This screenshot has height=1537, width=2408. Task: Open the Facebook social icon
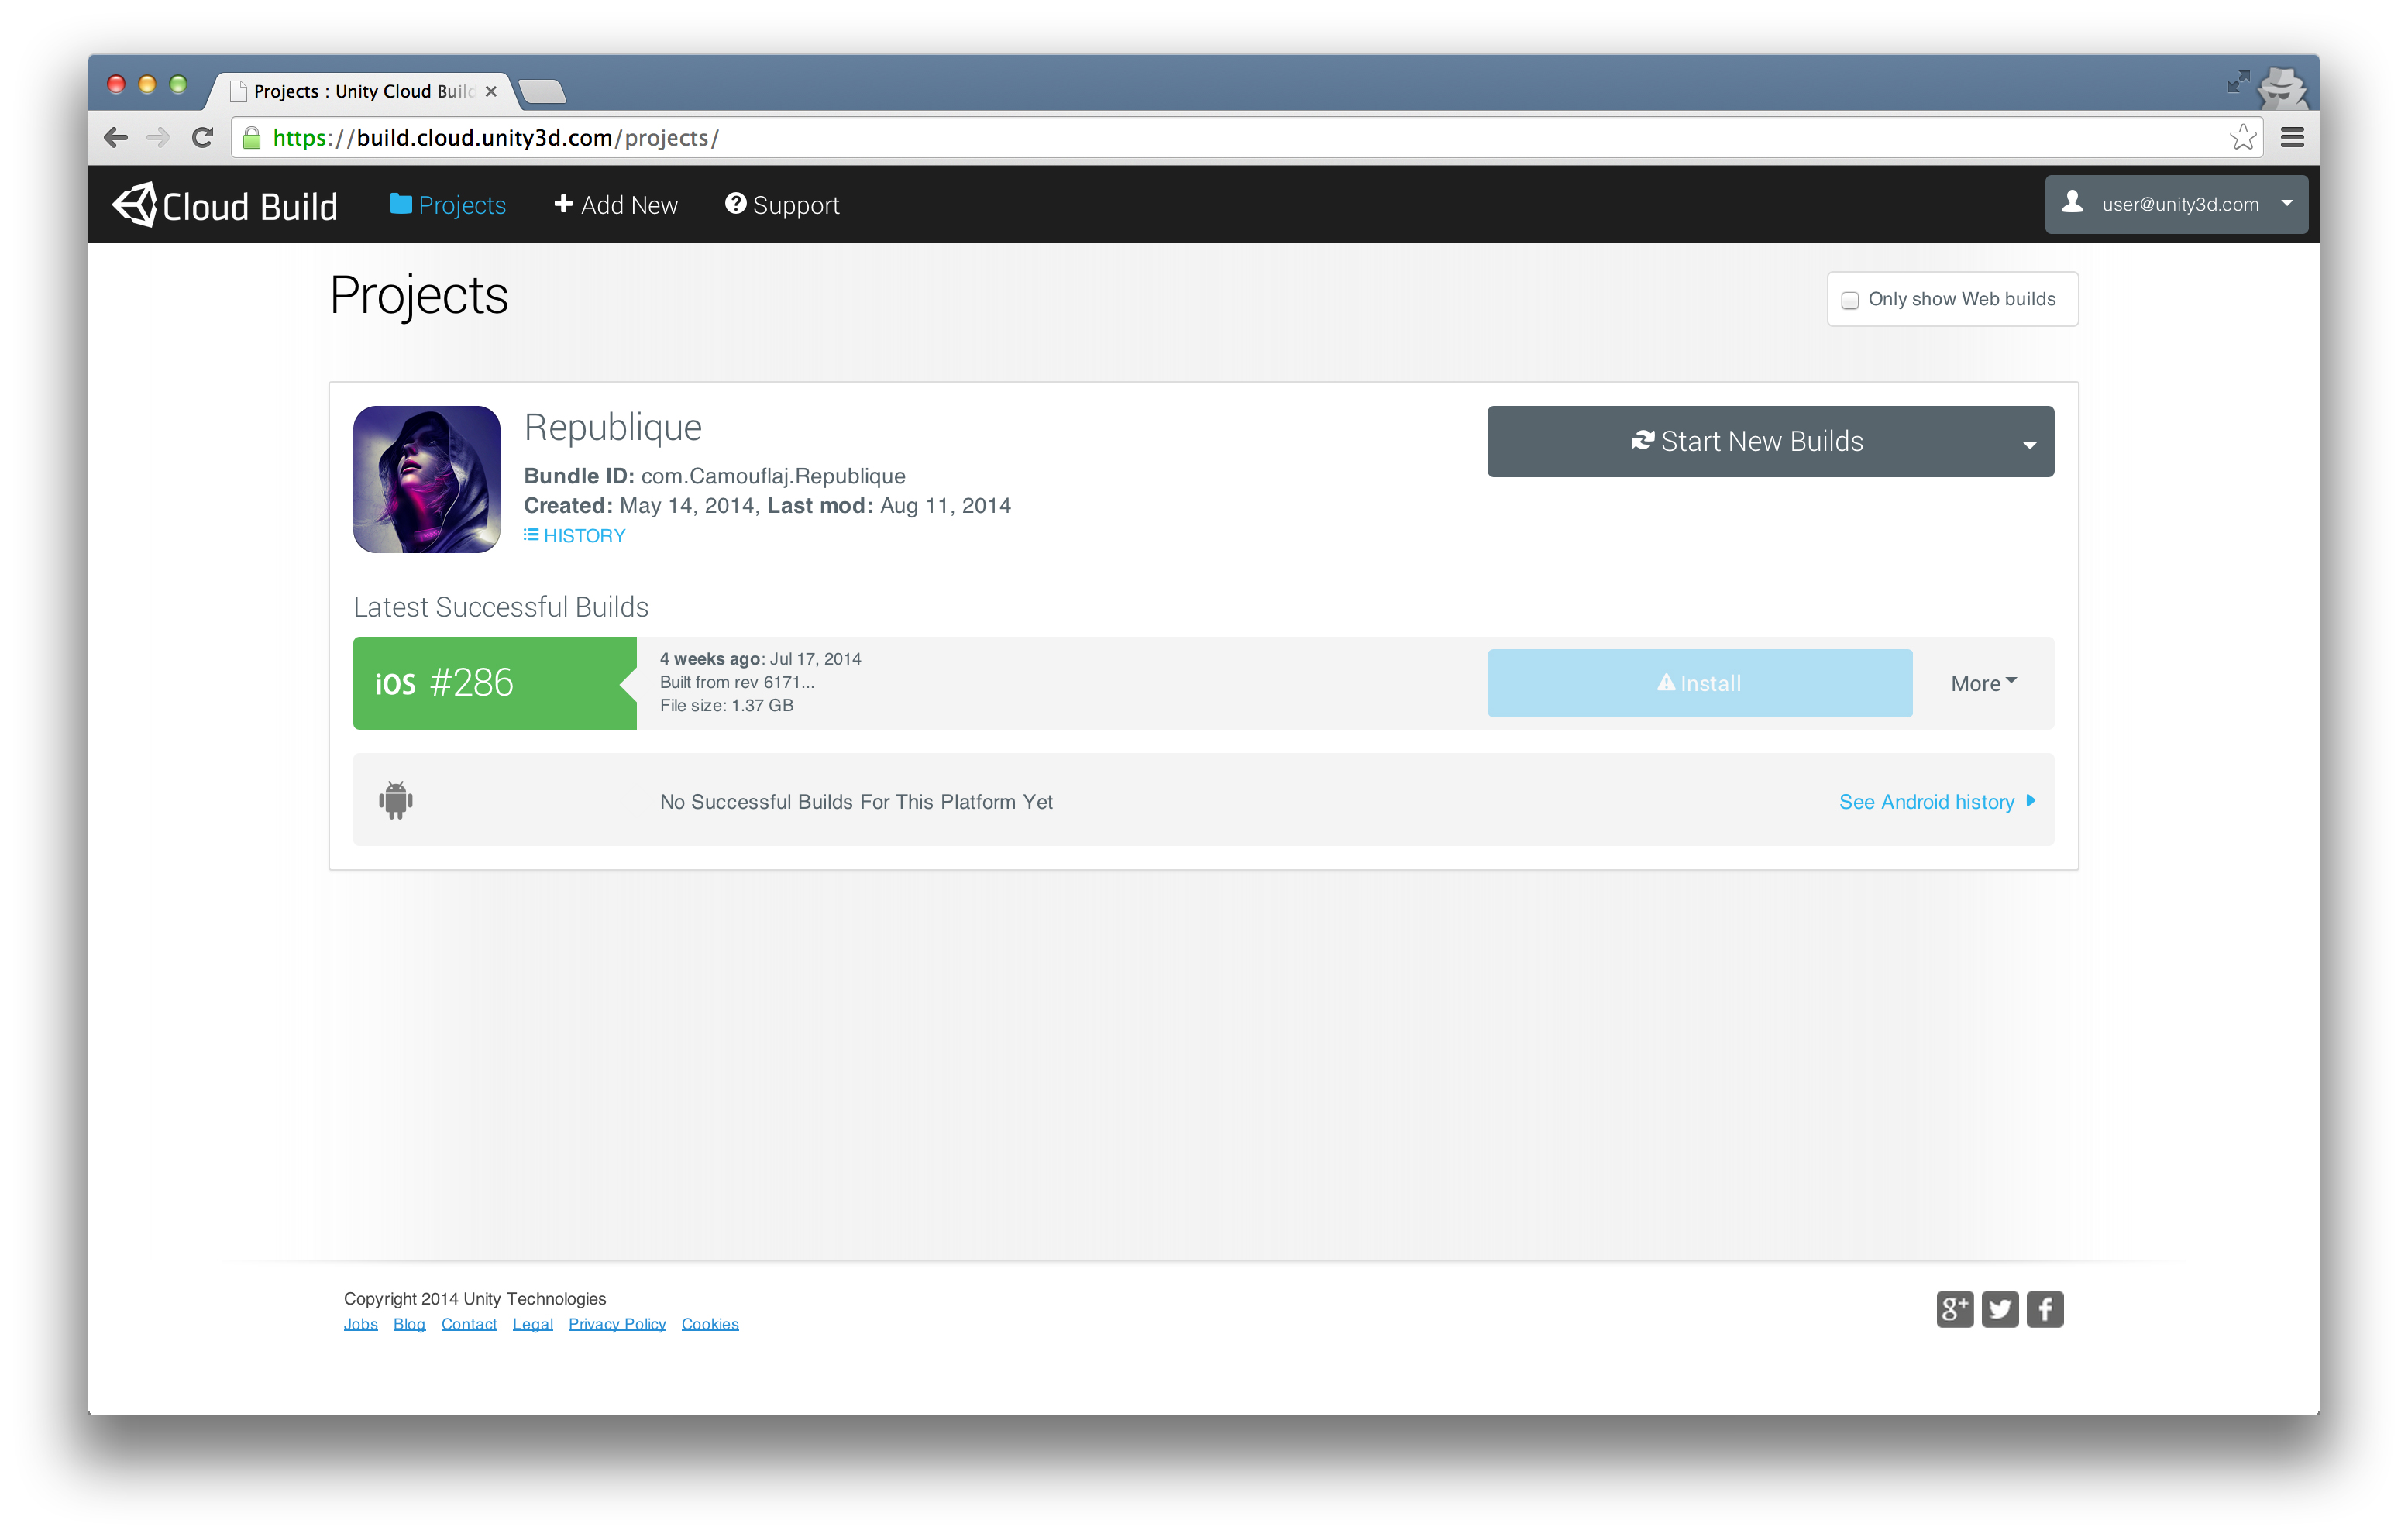[x=2045, y=1309]
